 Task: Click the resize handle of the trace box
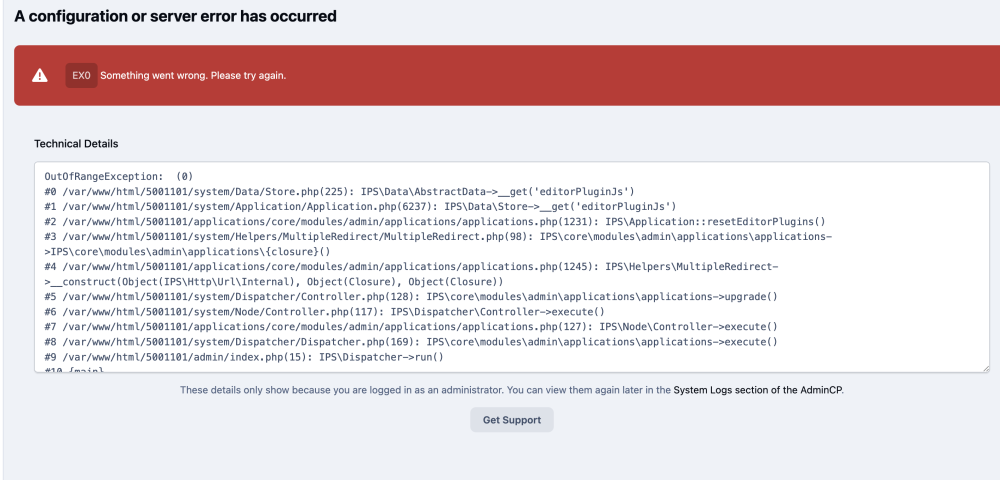coord(985,368)
